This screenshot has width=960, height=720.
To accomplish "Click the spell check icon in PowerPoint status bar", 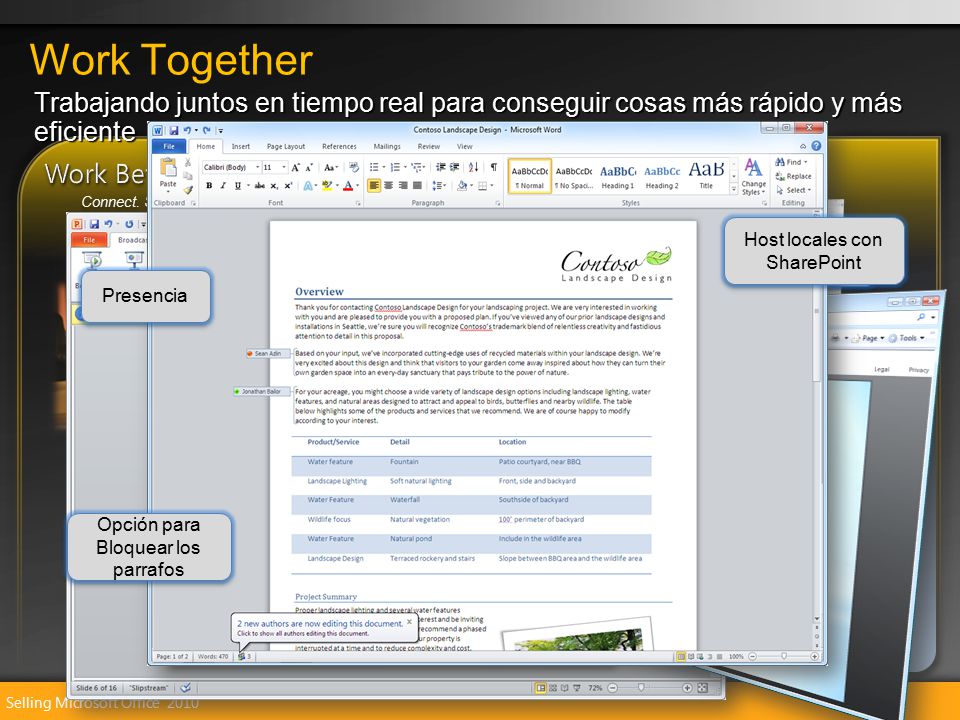I will tap(186, 688).
